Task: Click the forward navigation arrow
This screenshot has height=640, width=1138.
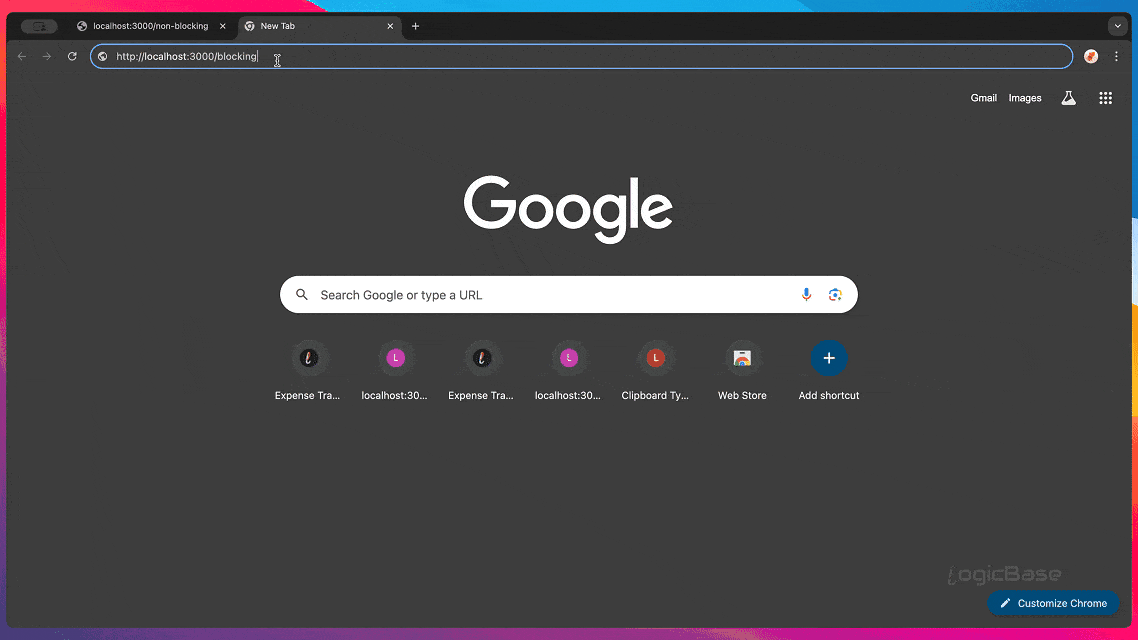Action: [46, 56]
